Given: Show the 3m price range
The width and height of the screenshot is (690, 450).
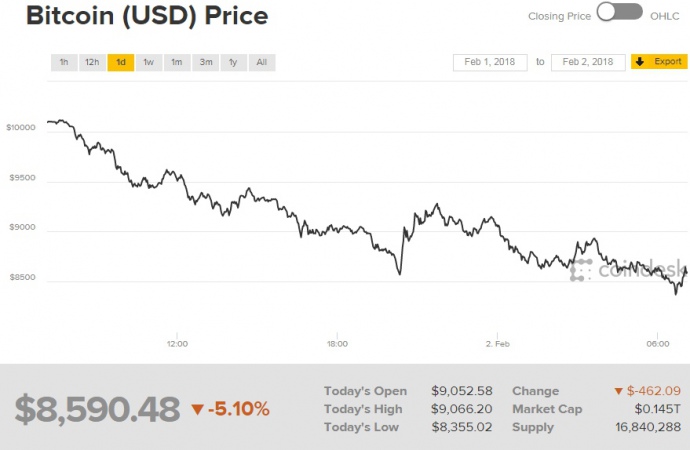Looking at the screenshot, I should pyautogui.click(x=205, y=62).
